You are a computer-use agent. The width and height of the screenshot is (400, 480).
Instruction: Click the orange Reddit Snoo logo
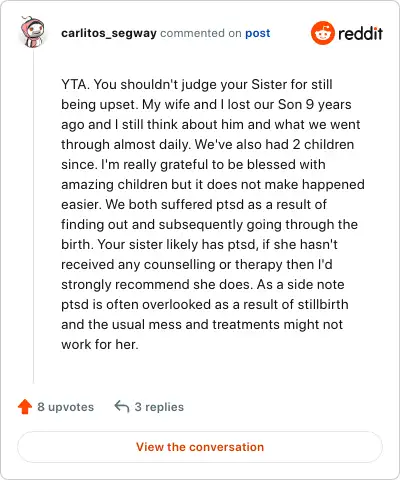(x=322, y=33)
